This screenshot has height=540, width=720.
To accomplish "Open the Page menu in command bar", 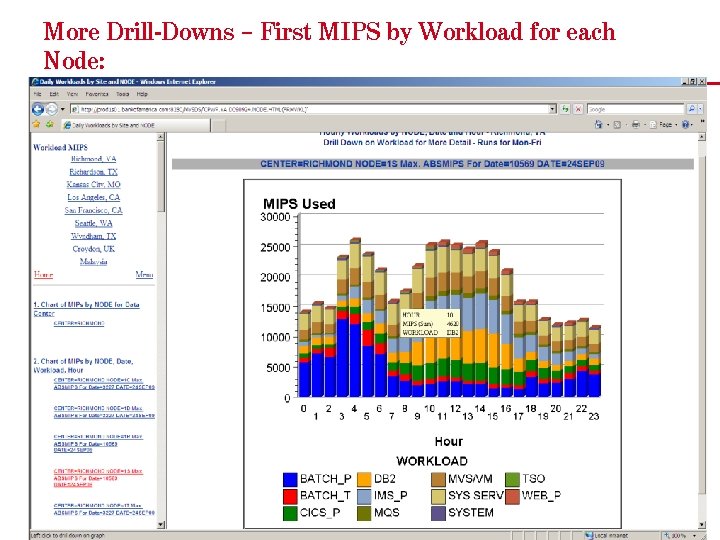I will tap(663, 124).
